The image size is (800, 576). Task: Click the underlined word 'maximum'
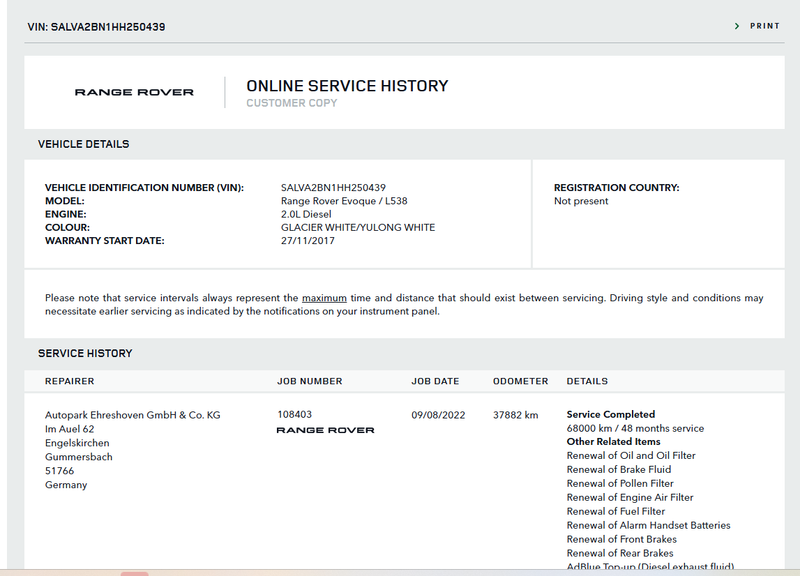tap(324, 298)
